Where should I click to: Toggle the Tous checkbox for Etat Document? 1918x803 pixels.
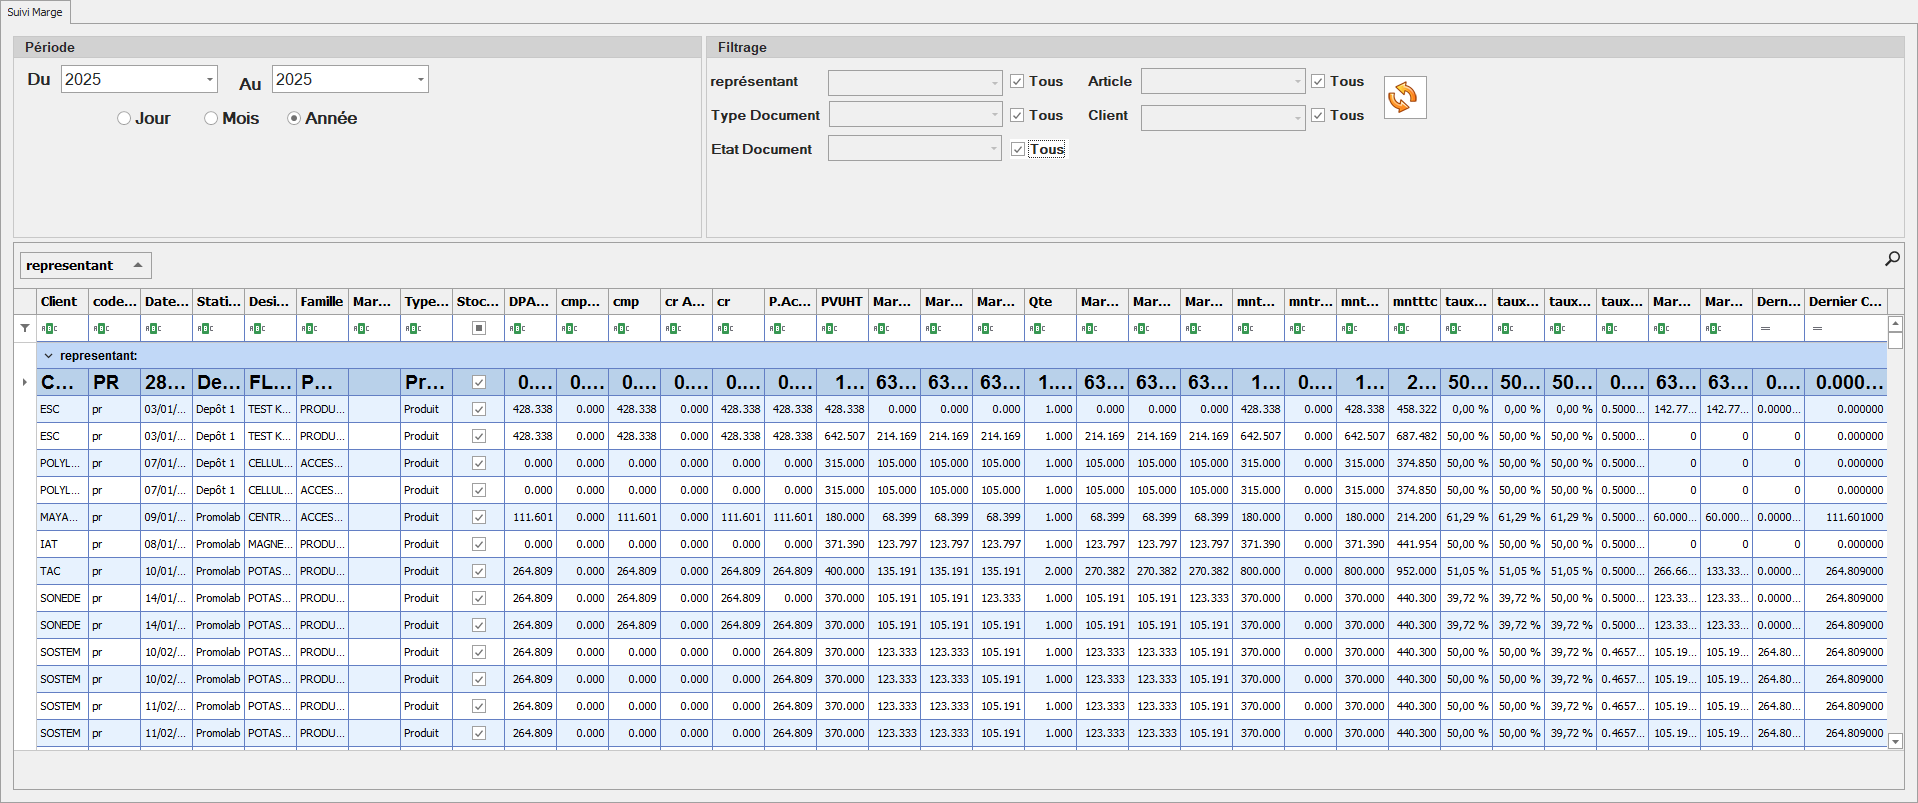1018,150
